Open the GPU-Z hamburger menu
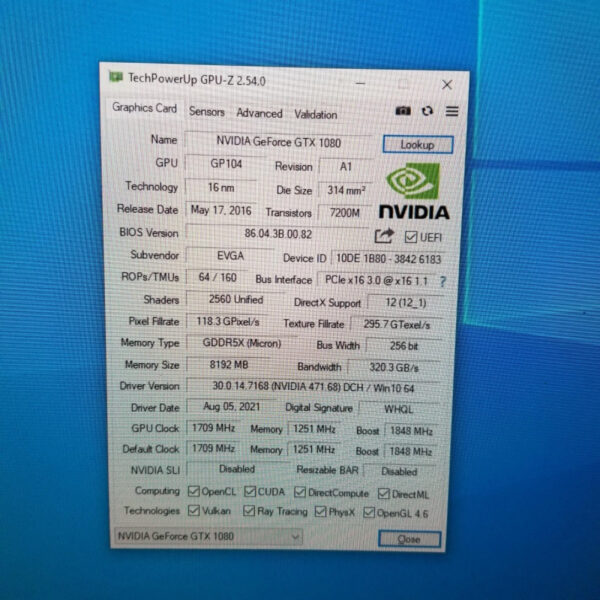 [x=452, y=111]
